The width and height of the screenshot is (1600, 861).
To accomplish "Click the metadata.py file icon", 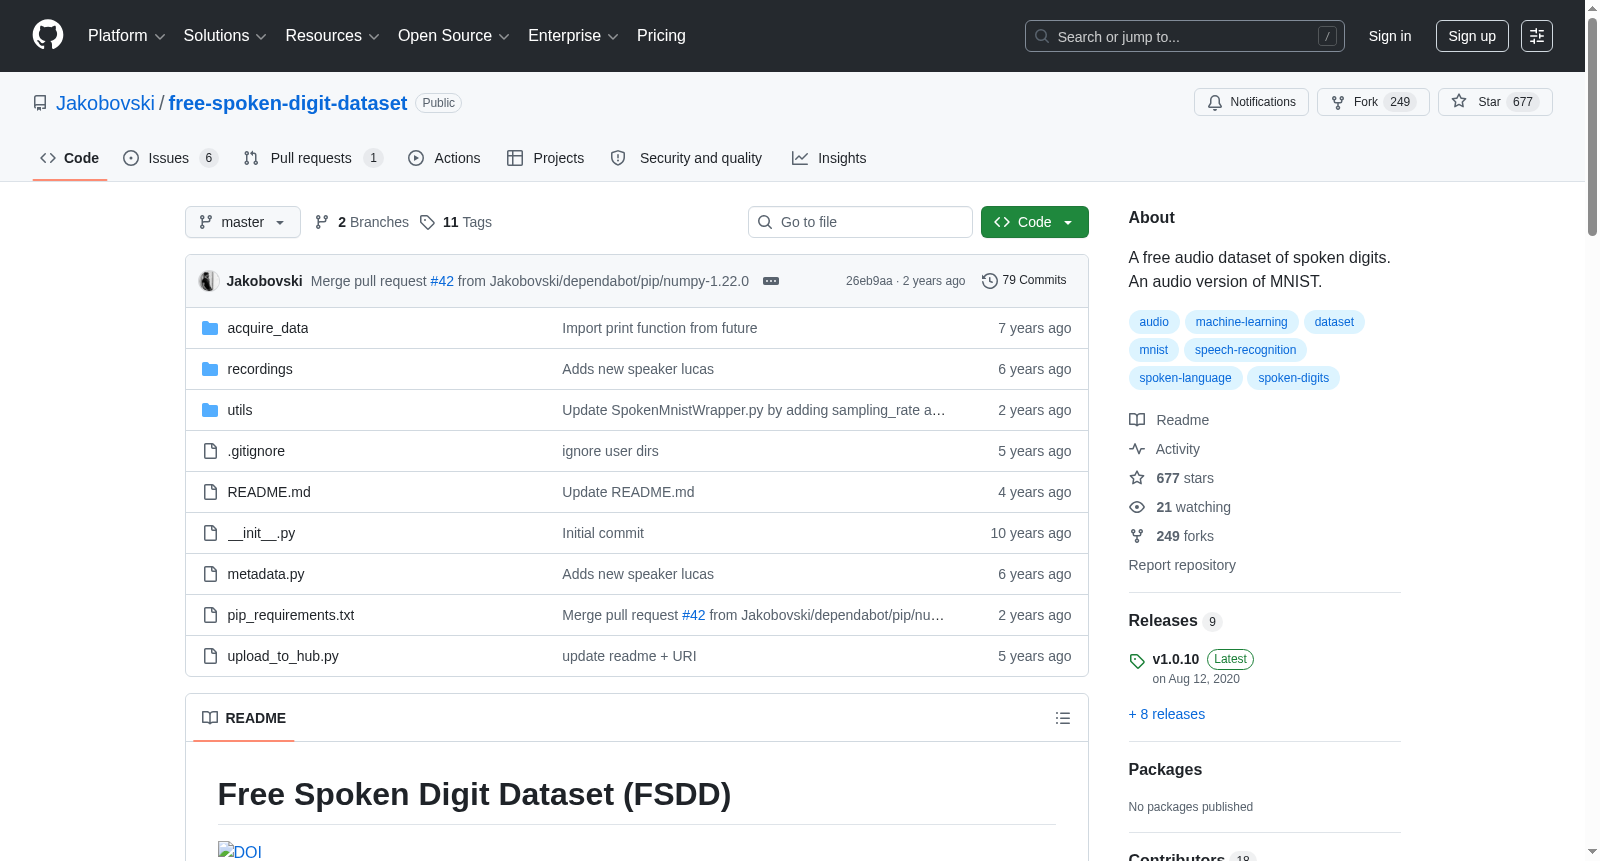I will pyautogui.click(x=210, y=574).
